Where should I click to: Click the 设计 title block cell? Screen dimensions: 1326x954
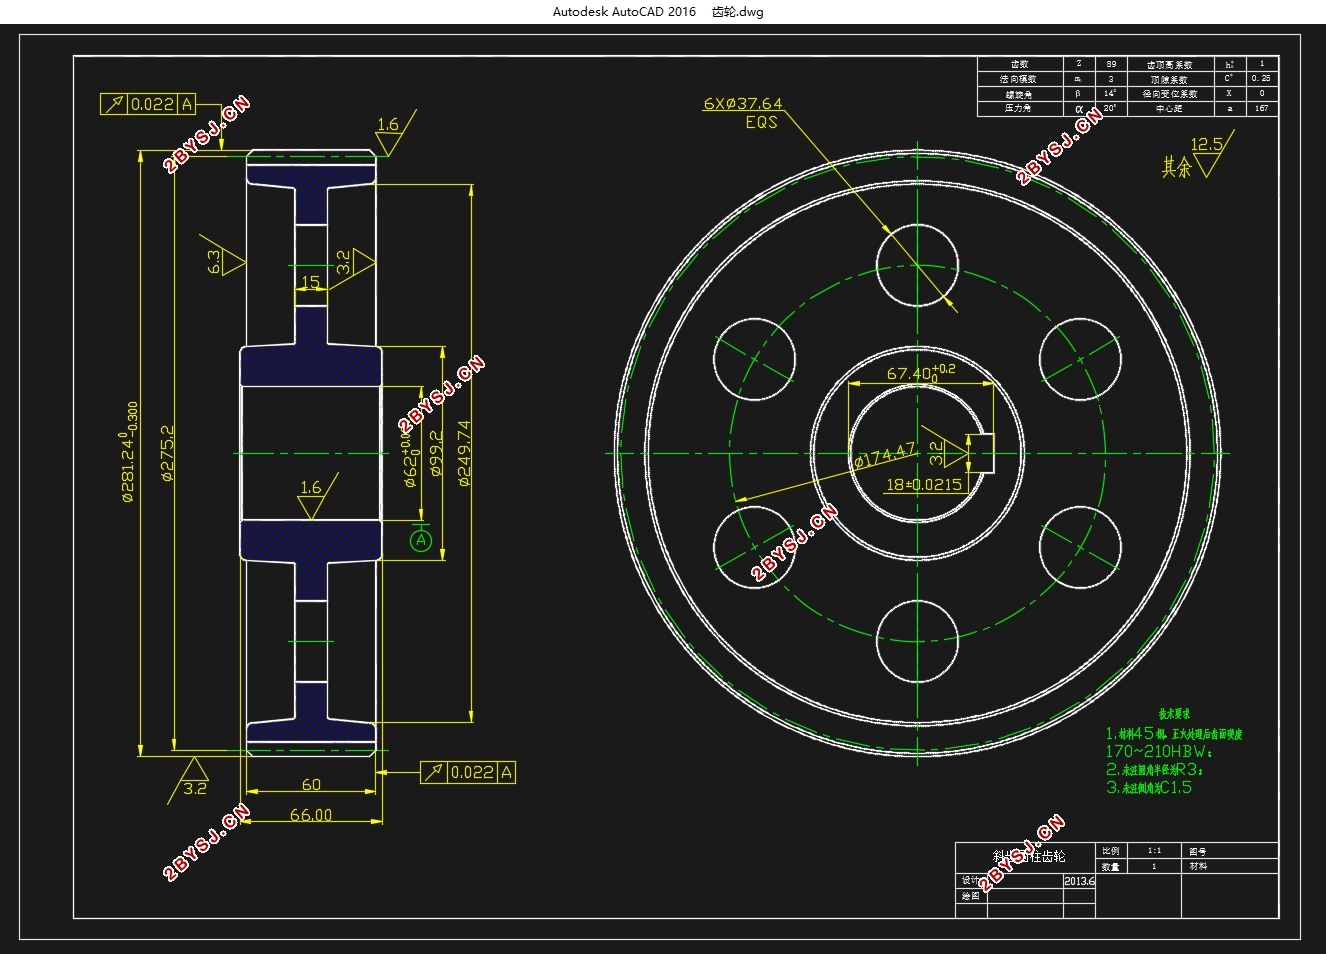pos(971,881)
